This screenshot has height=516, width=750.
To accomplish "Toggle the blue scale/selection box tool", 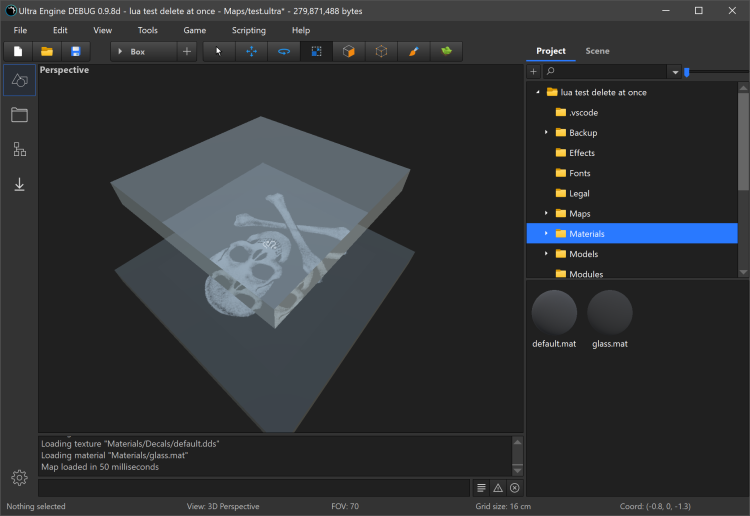I will tap(316, 51).
